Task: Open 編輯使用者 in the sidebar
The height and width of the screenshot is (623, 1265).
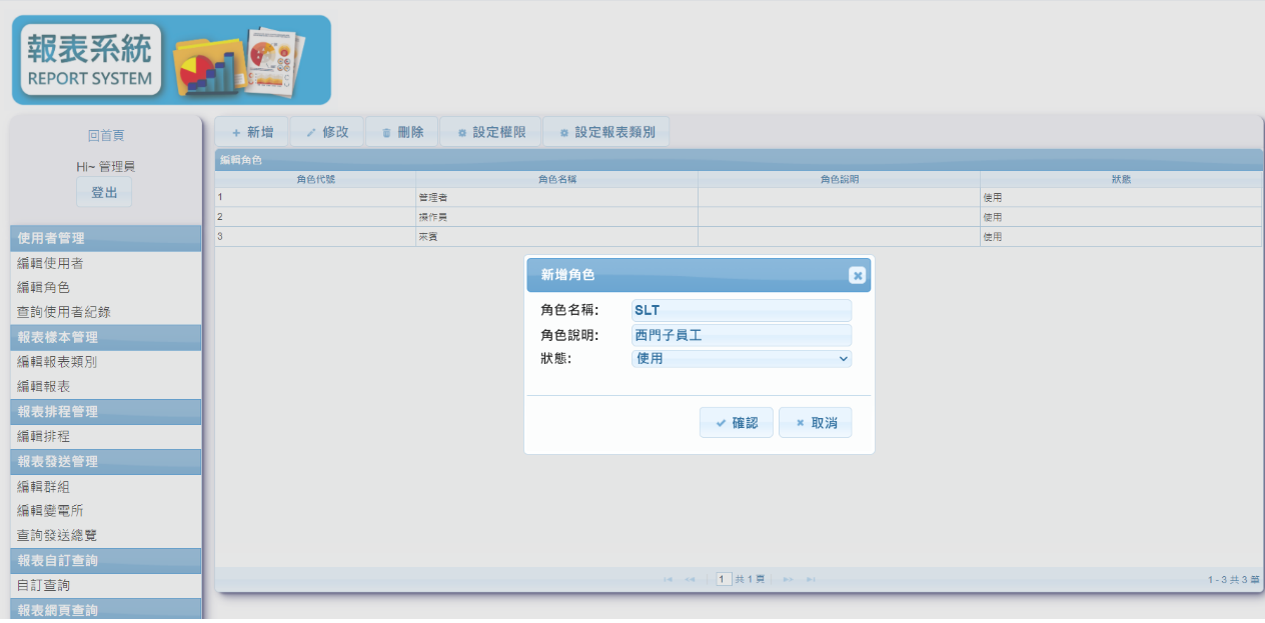Action: coord(50,263)
